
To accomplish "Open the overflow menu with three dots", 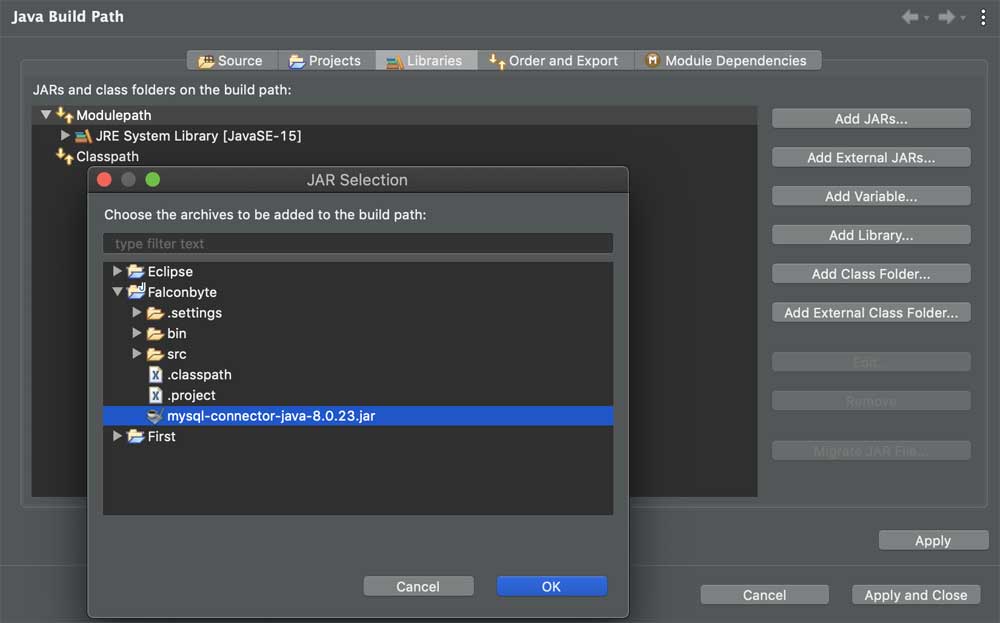I will [x=983, y=16].
